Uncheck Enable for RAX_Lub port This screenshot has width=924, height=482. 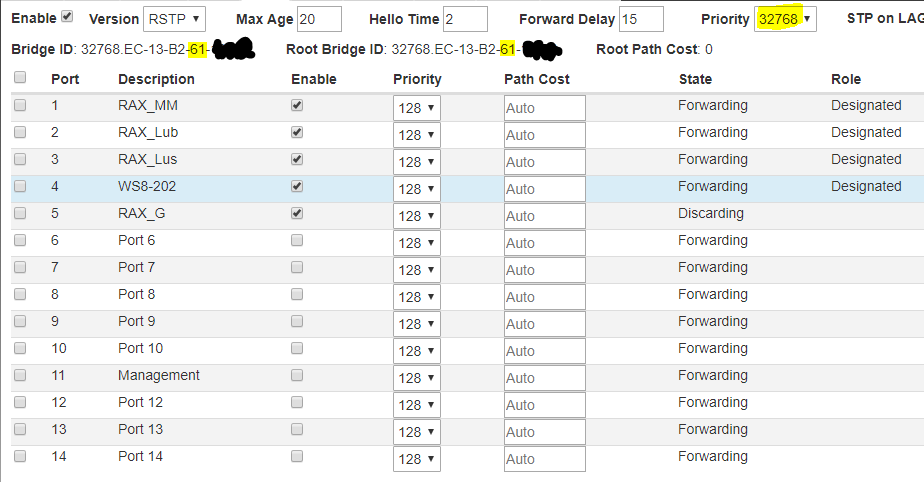(x=297, y=132)
